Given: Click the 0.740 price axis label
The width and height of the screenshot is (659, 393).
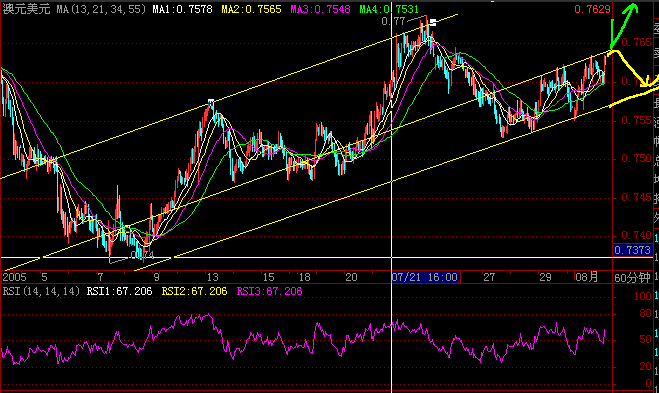Looking at the screenshot, I should pos(636,235).
